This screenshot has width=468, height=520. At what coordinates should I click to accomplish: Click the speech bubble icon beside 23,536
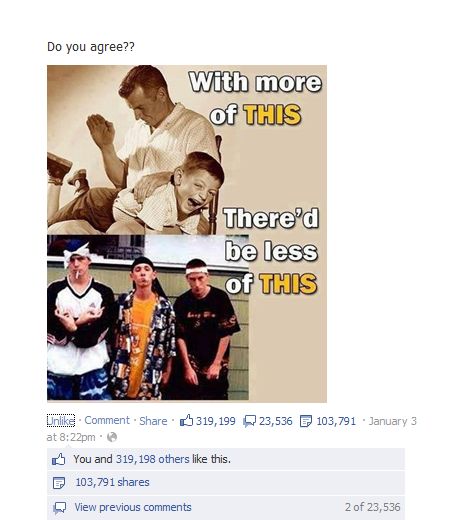250,421
